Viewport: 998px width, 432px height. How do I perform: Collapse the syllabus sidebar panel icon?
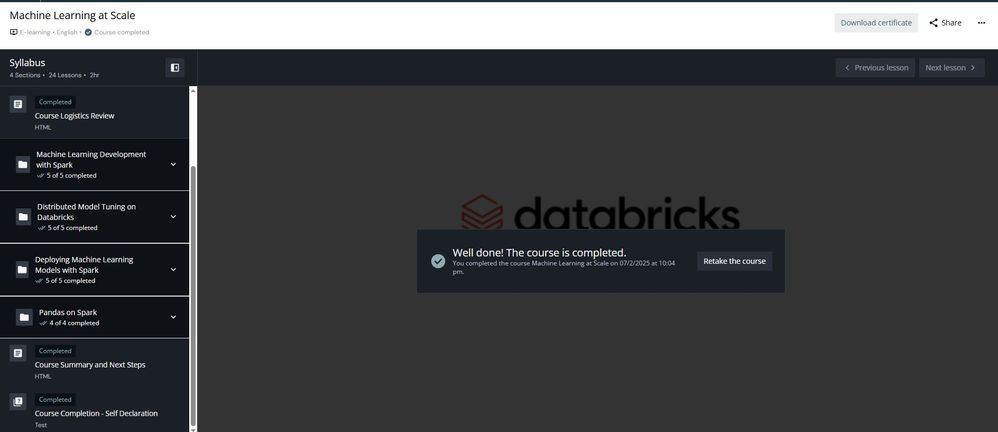tap(175, 67)
